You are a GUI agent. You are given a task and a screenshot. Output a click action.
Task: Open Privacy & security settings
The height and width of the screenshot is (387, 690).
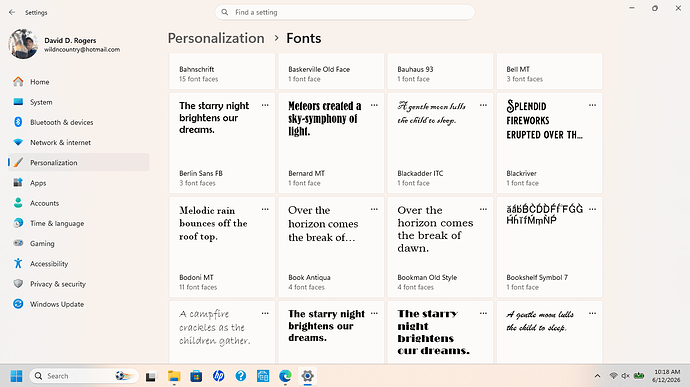pos(79,284)
